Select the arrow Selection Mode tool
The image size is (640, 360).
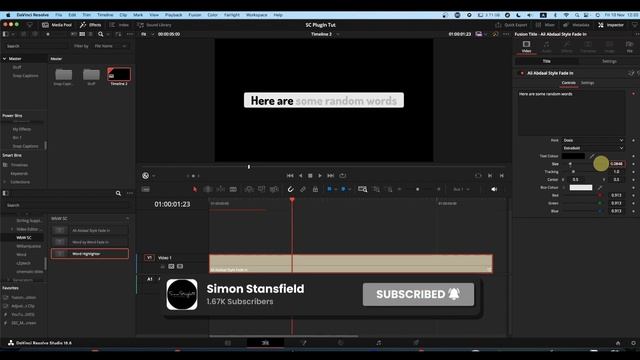pos(195,189)
